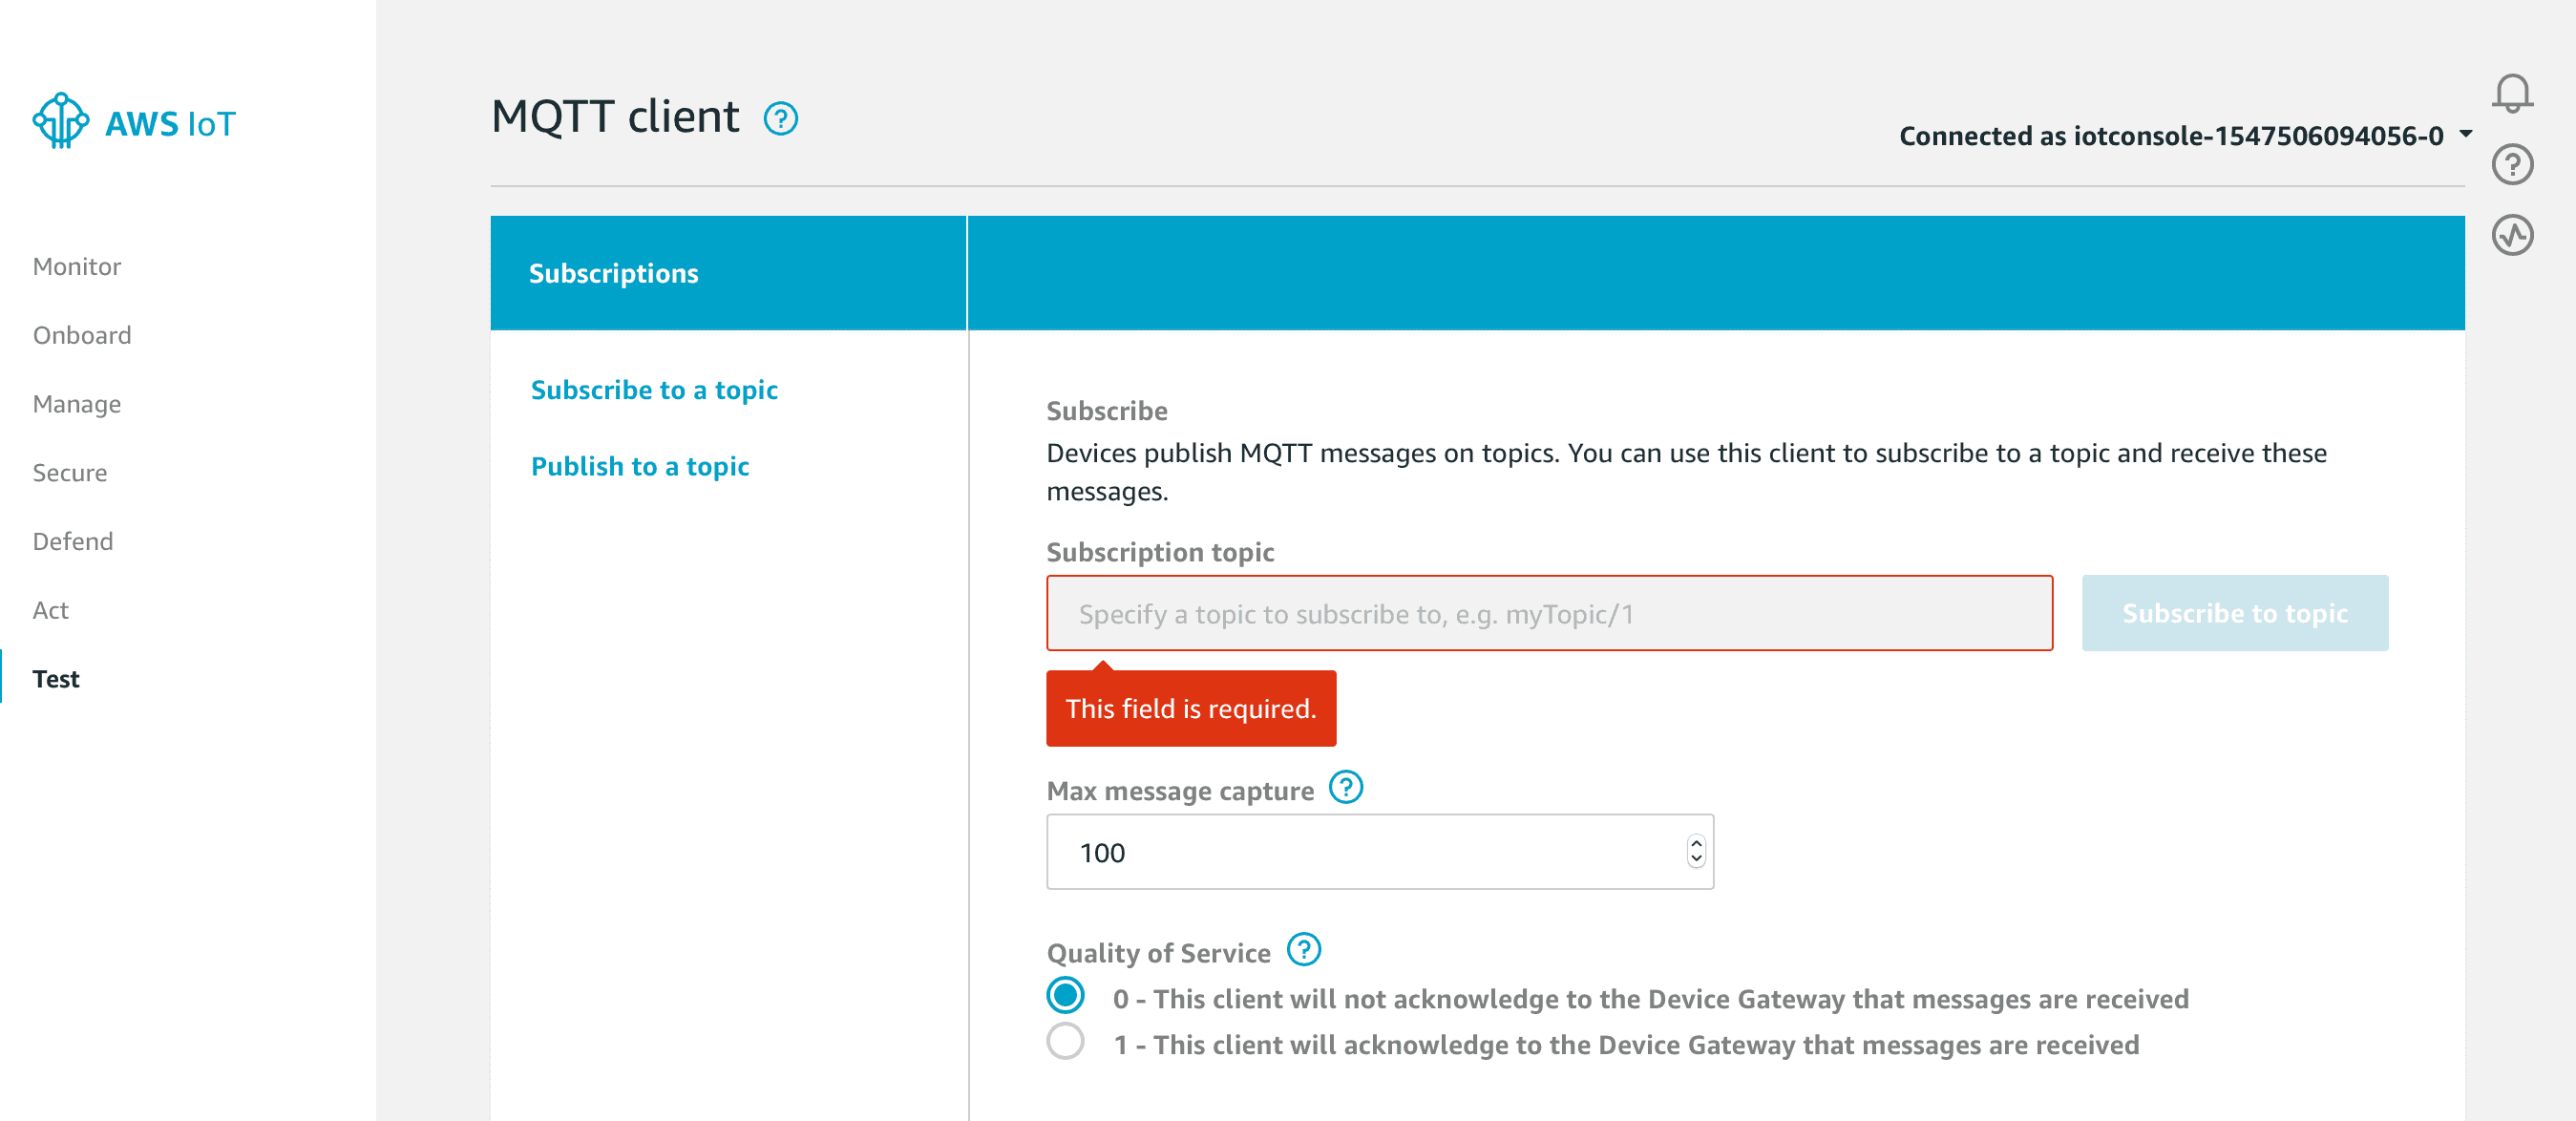Click the Max message capture stepper arrows
This screenshot has height=1121, width=2576.
[x=1695, y=851]
